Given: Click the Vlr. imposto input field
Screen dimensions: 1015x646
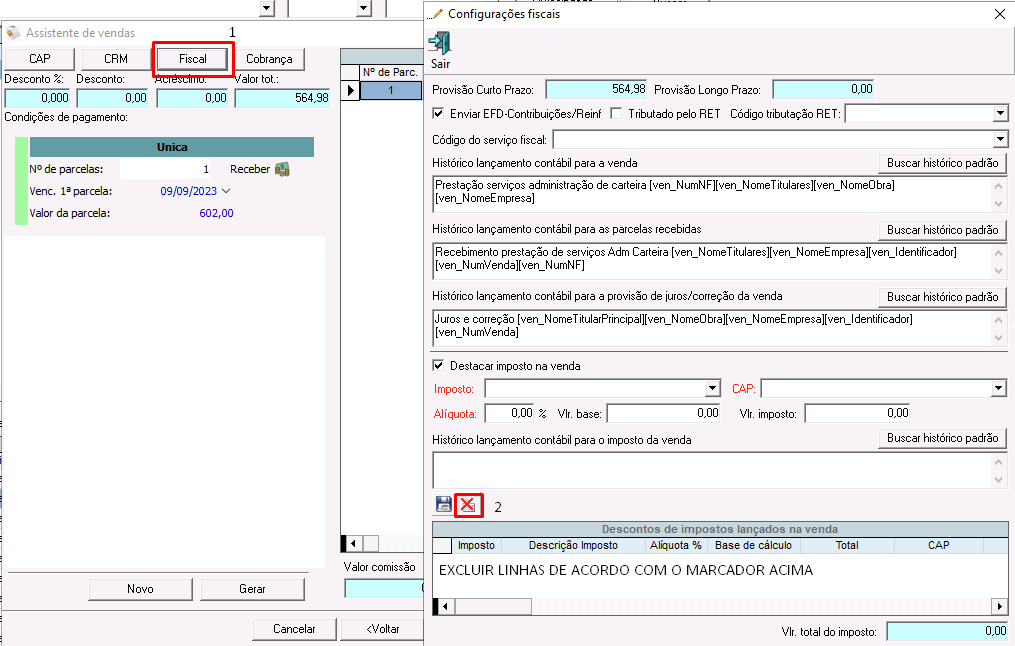Looking at the screenshot, I should click(x=858, y=413).
